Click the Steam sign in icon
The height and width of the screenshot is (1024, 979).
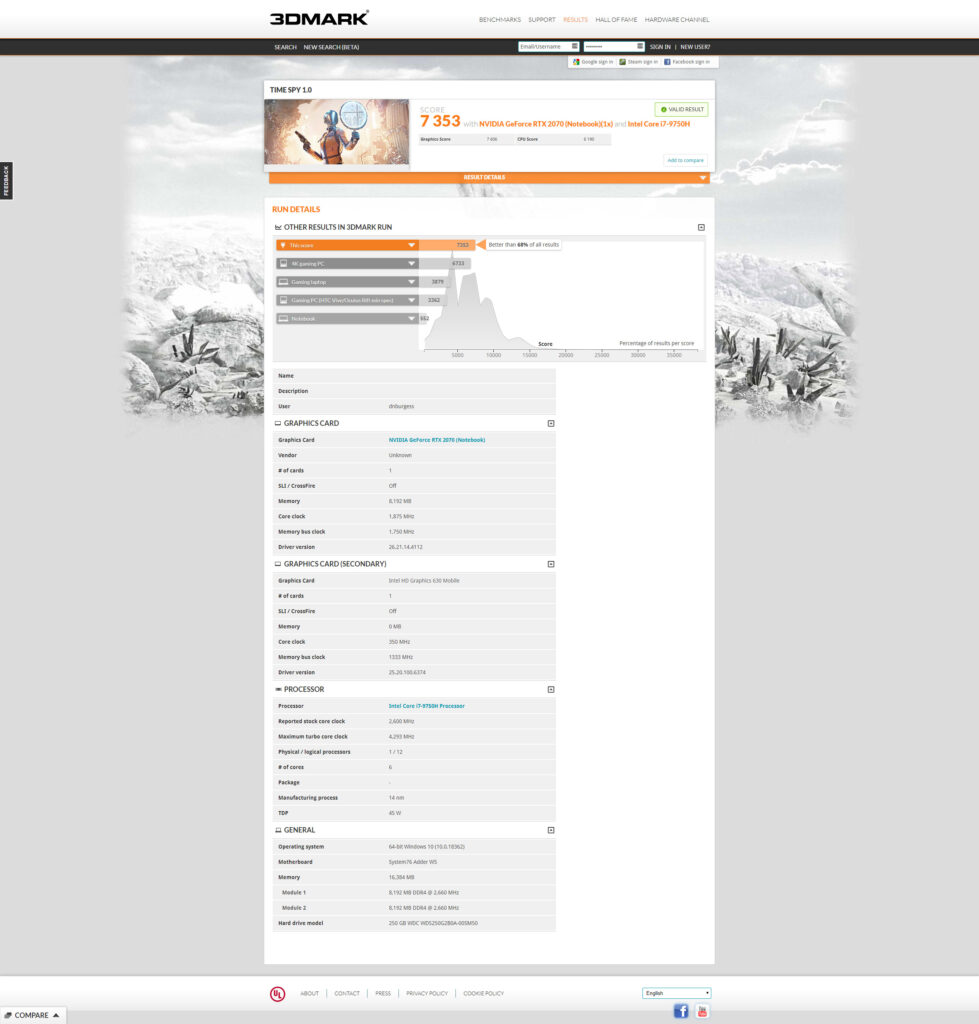622,62
